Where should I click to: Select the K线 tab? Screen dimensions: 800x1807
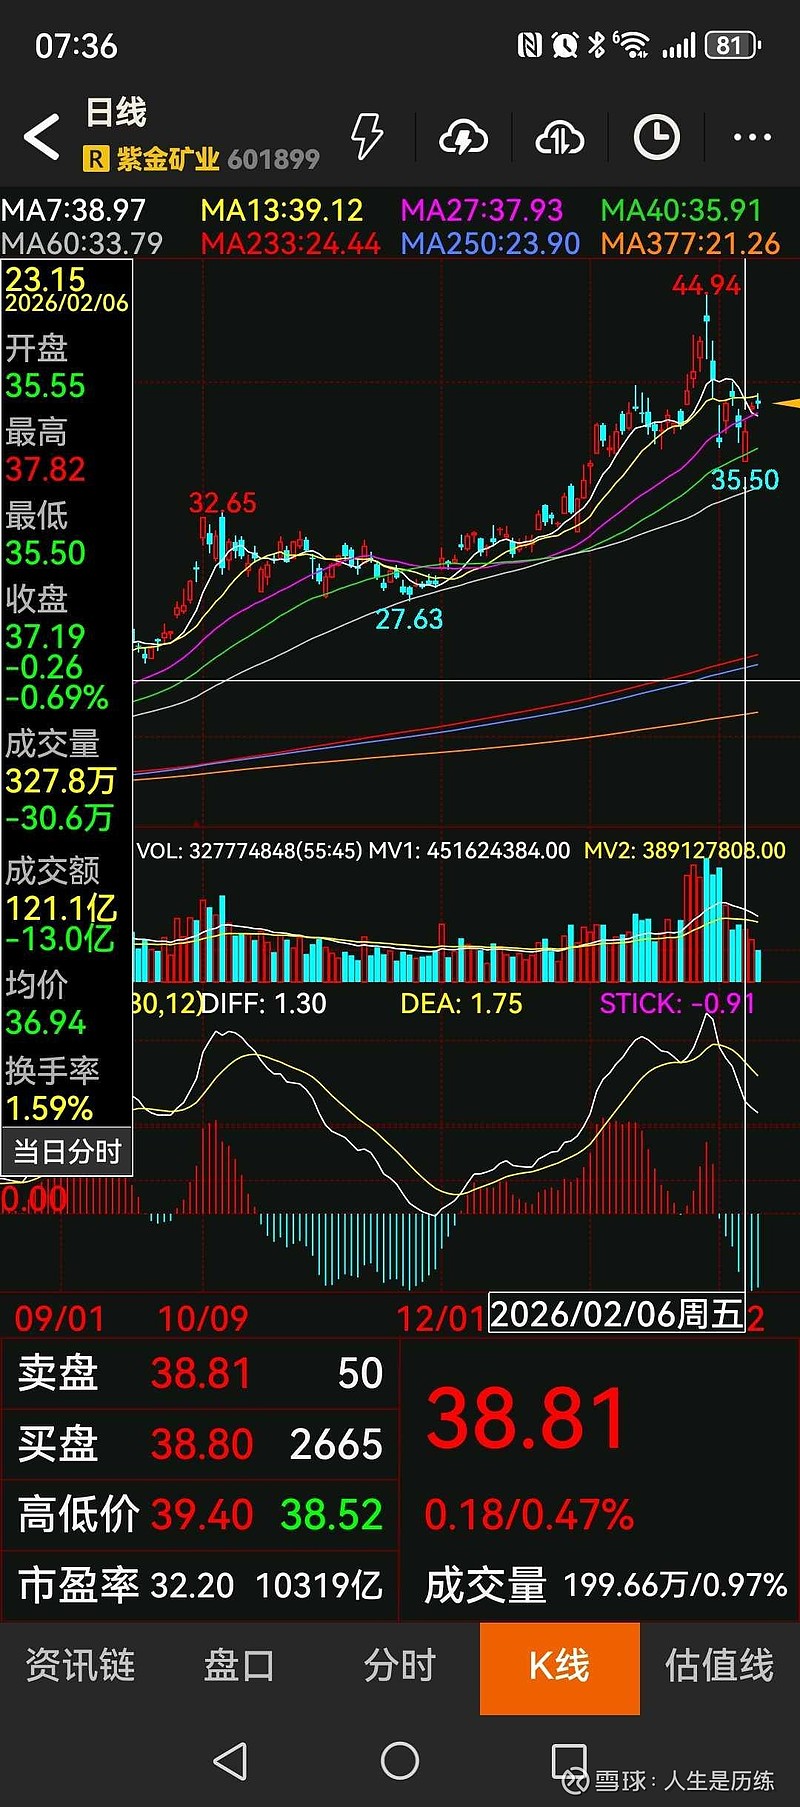[x=560, y=1668]
